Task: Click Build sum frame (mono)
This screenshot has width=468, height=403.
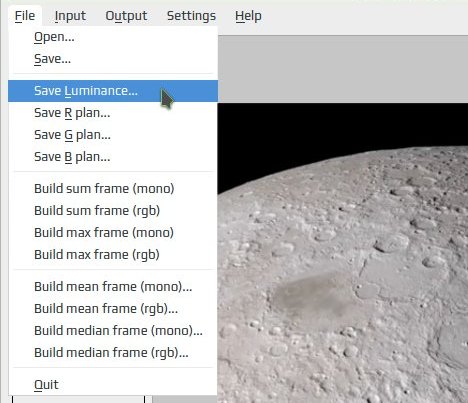Action: [x=113, y=189]
